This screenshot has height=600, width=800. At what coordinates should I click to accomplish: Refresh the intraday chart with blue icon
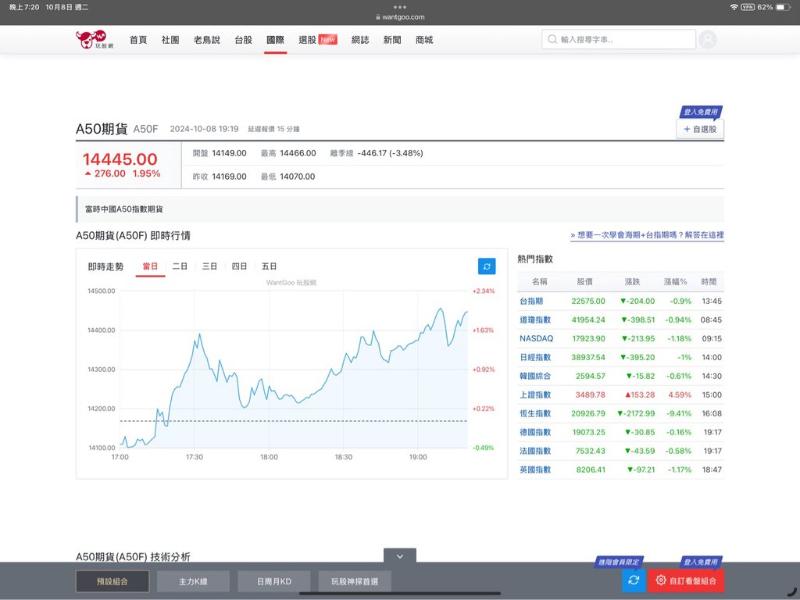[x=486, y=266]
